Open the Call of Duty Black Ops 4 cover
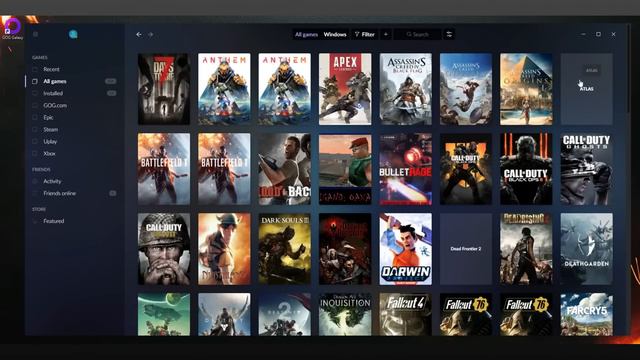The height and width of the screenshot is (360, 640). click(x=466, y=169)
